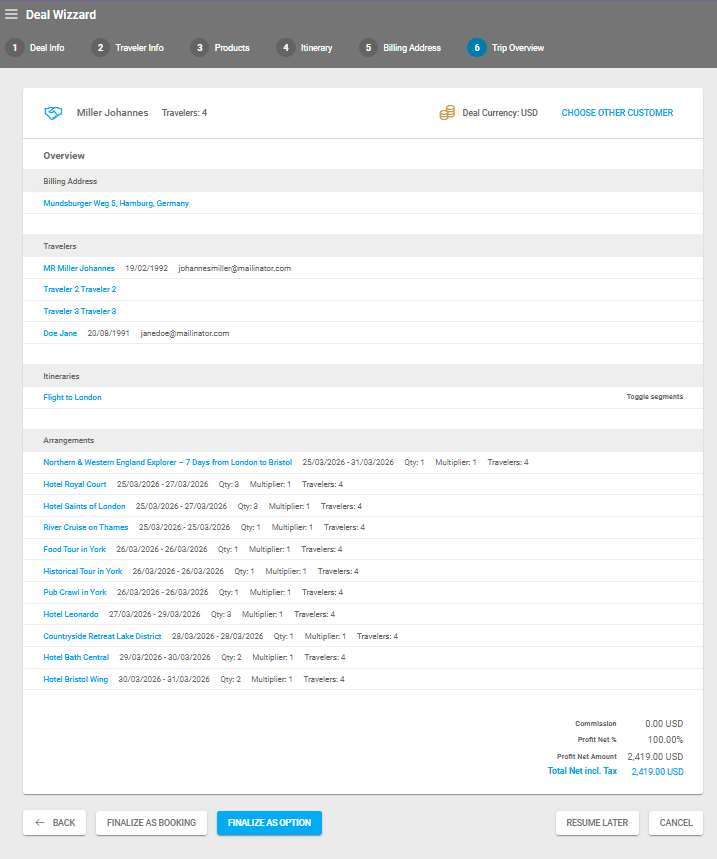Open traveler MR Miller Johannes
The width and height of the screenshot is (717, 859).
79,268
